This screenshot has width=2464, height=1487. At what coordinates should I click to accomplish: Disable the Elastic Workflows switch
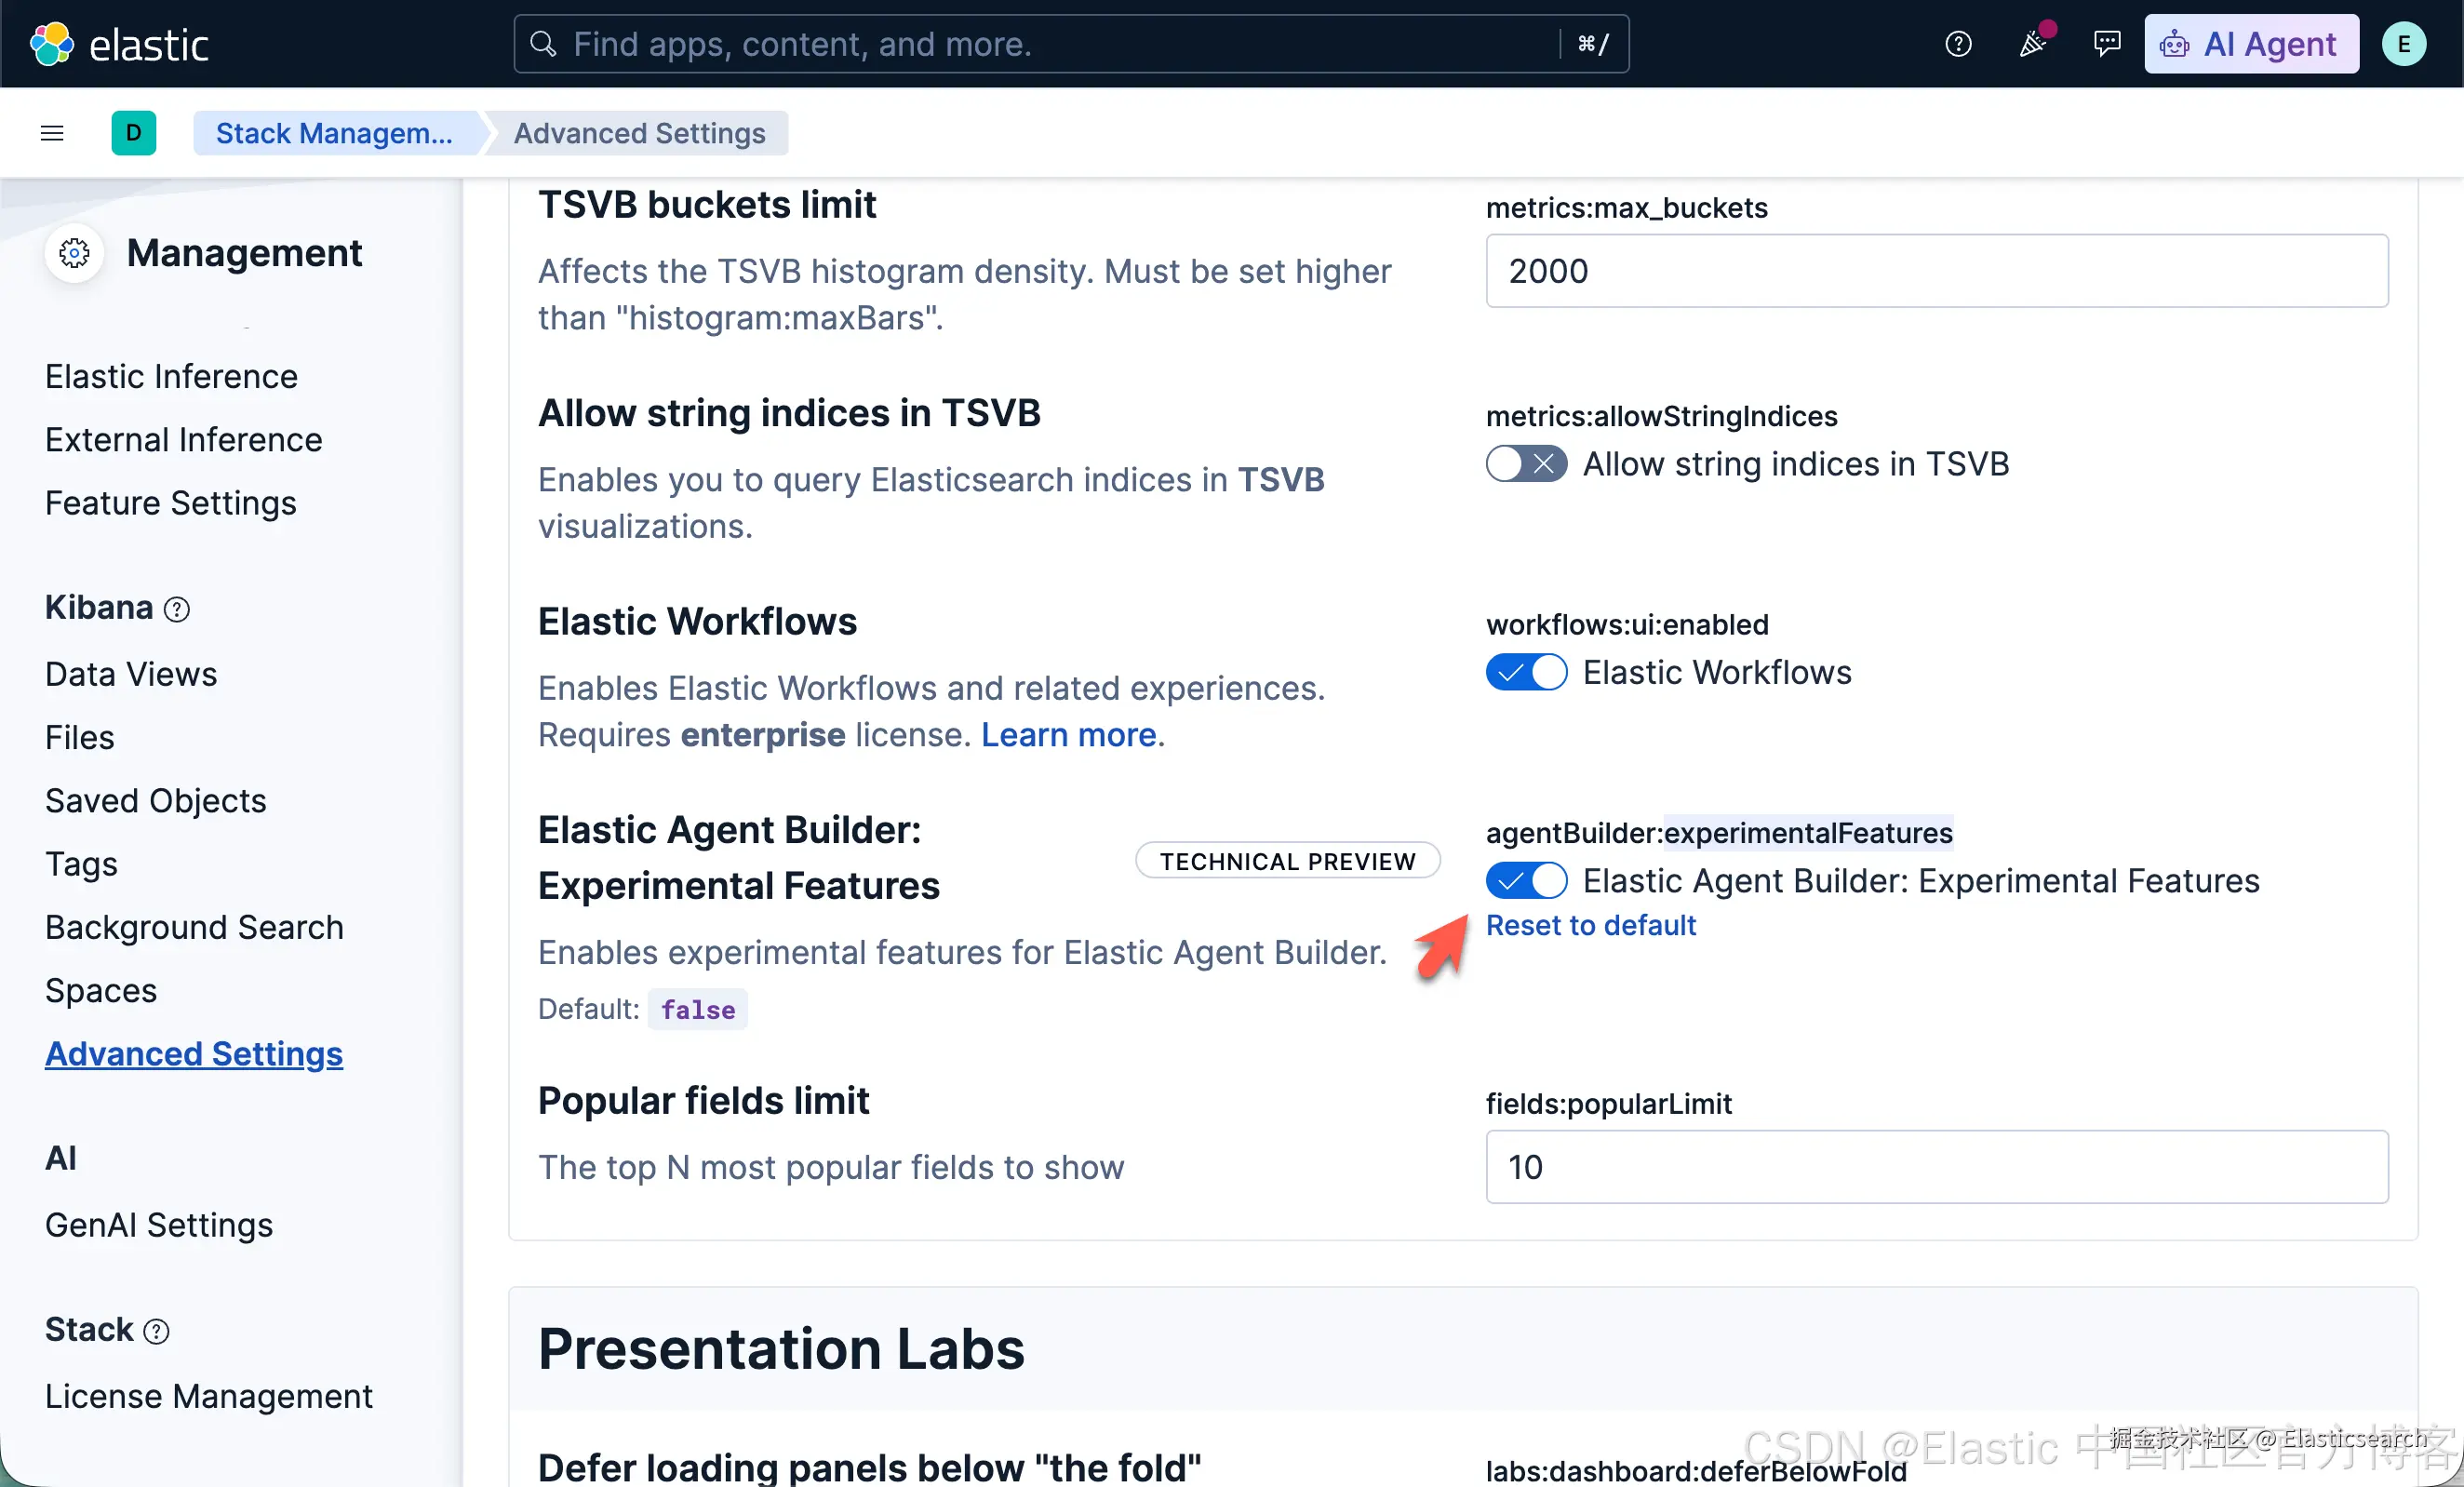click(x=1526, y=672)
